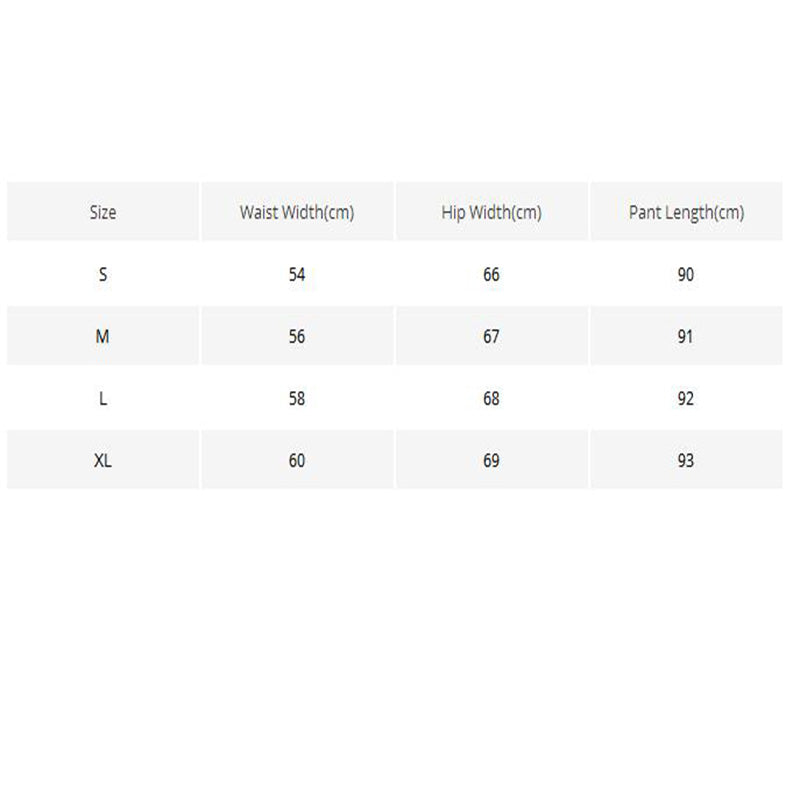Select pant length value 91

click(x=686, y=337)
